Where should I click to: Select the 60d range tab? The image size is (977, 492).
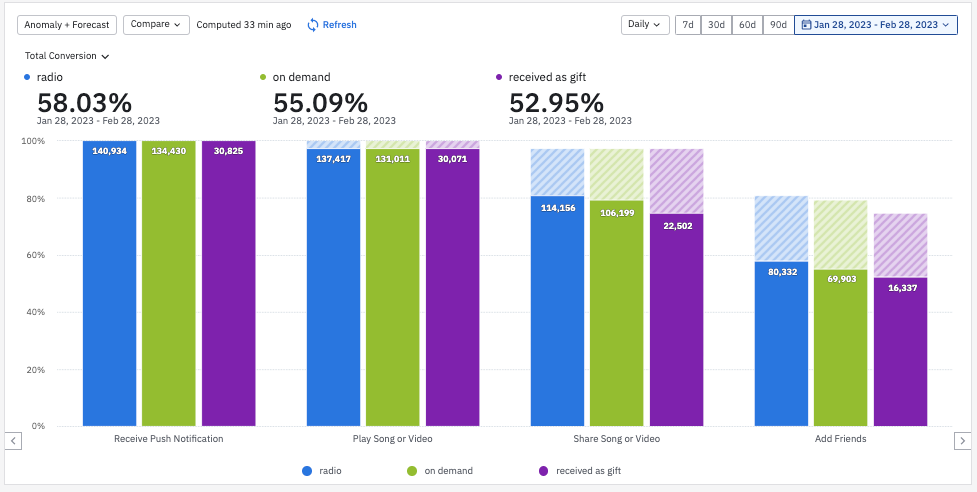pos(748,25)
